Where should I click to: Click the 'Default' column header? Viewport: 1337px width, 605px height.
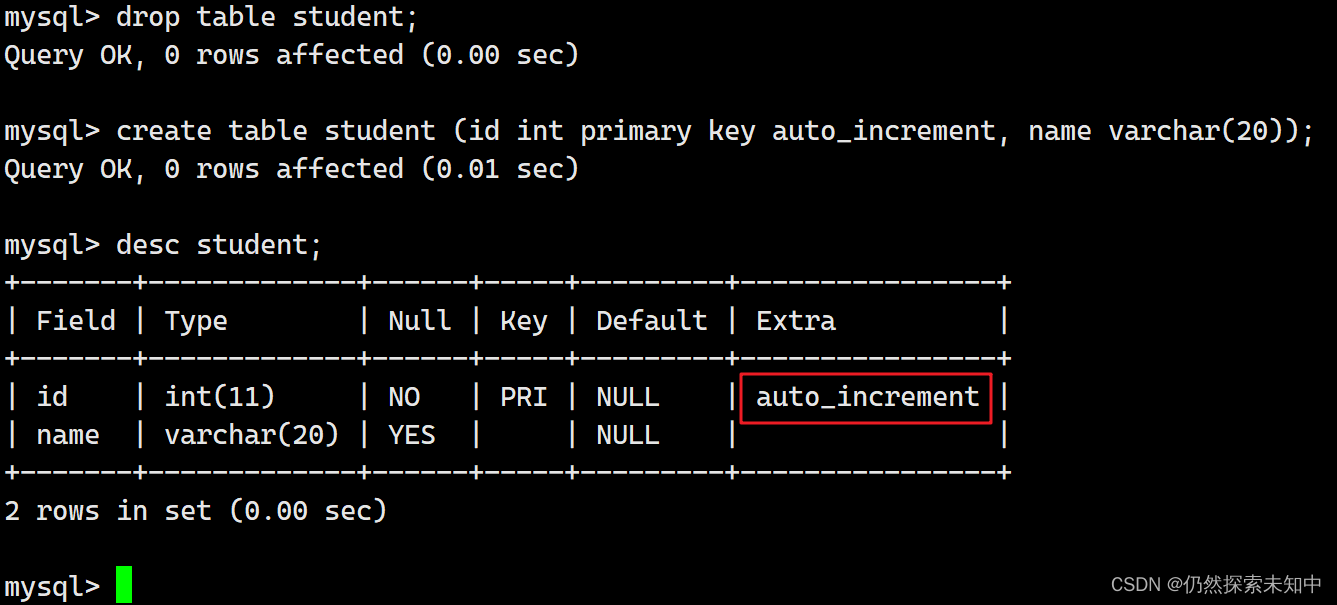651,321
